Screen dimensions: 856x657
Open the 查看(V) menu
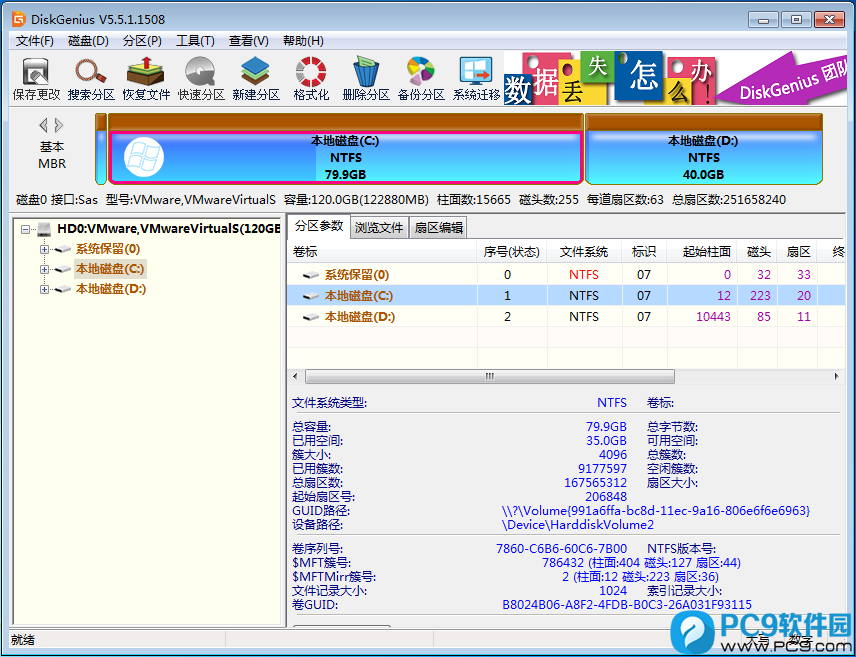(x=248, y=41)
